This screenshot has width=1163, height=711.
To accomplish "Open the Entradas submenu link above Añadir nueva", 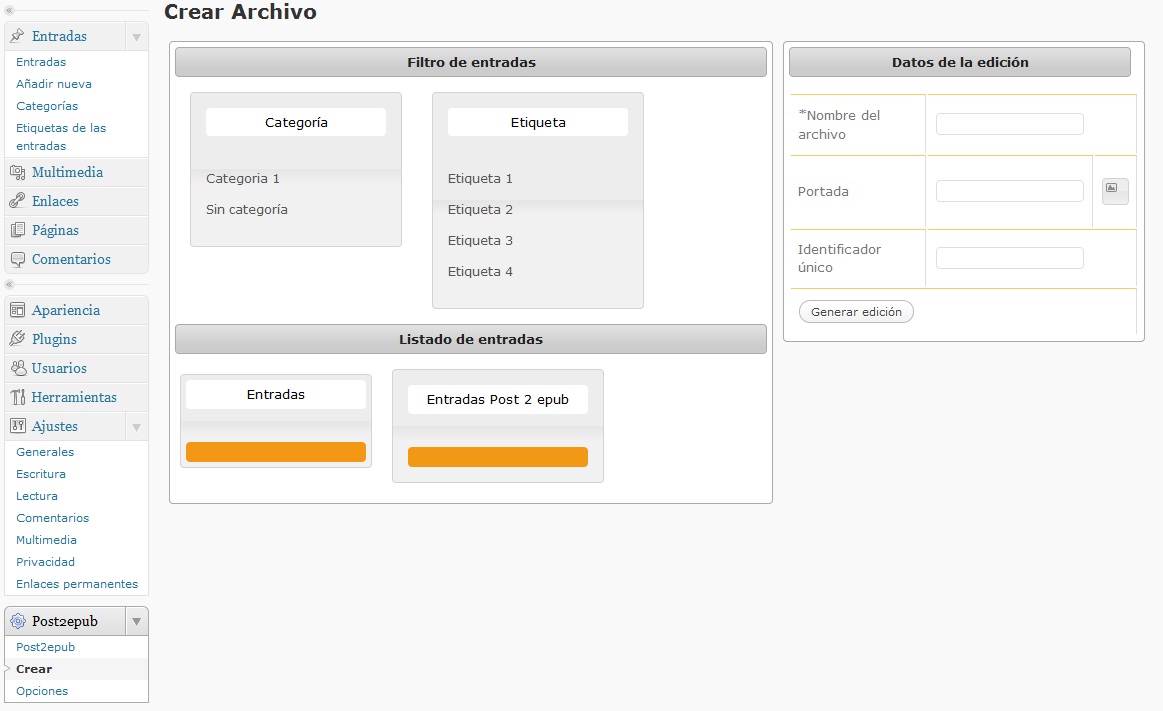I will [x=41, y=62].
